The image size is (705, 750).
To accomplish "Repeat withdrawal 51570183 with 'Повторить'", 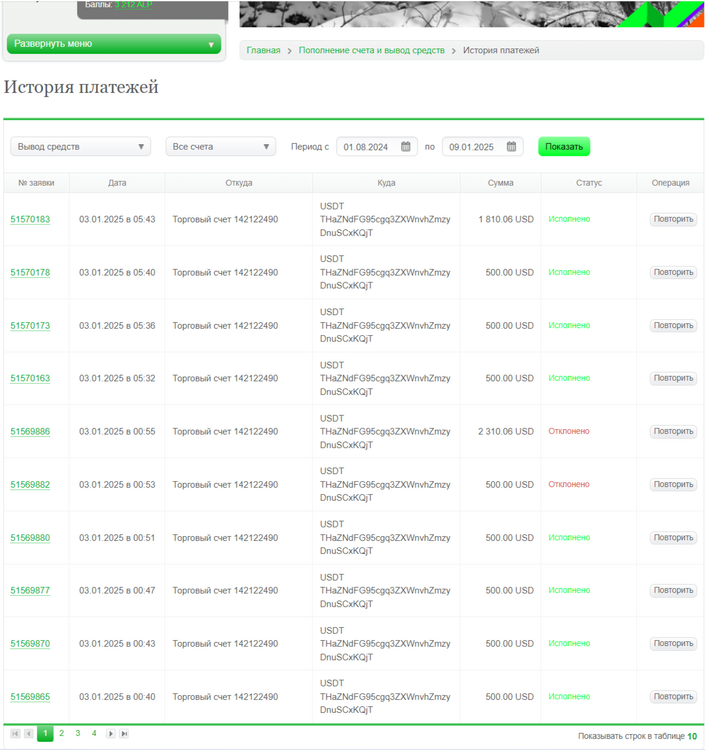I will [x=673, y=219].
